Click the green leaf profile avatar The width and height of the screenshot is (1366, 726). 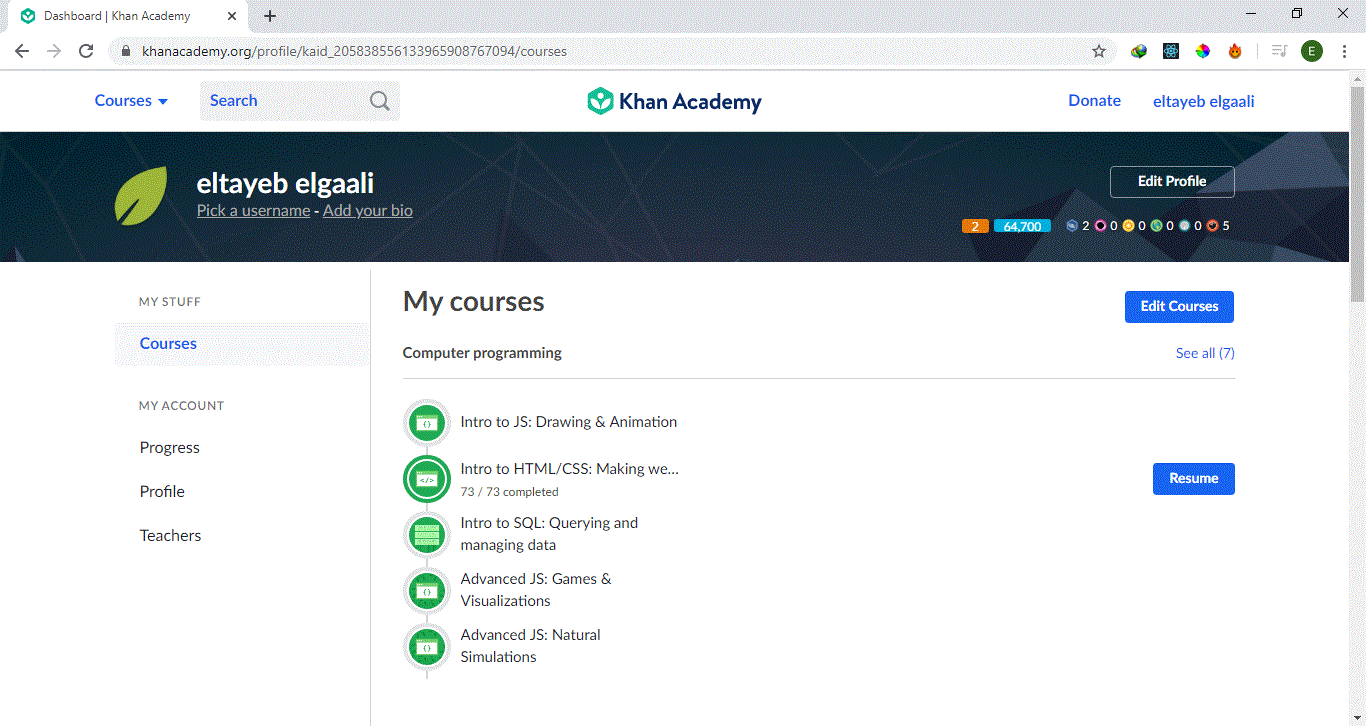tap(141, 196)
